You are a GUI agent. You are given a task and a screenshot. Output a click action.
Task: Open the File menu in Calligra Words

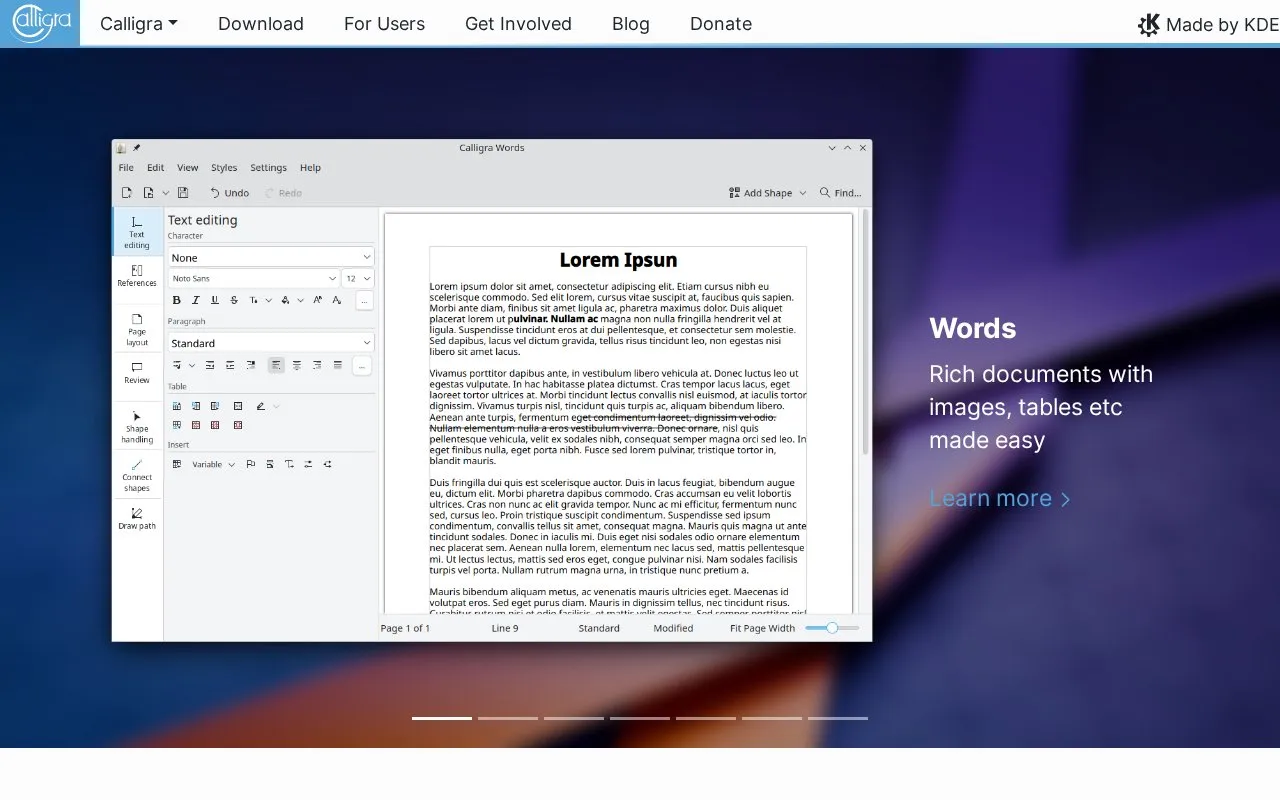point(126,168)
